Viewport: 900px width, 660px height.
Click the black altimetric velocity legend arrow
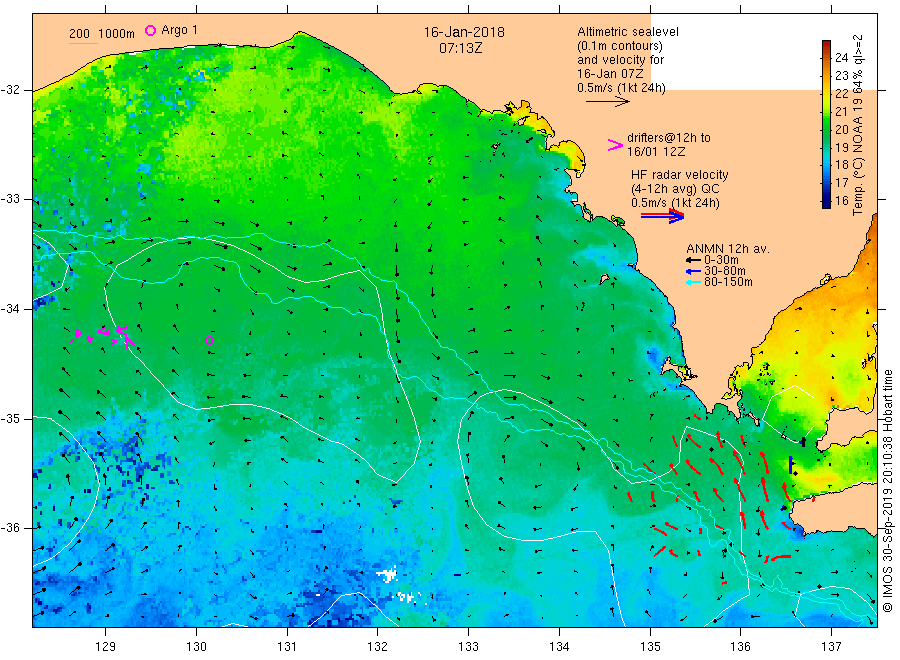(x=607, y=102)
